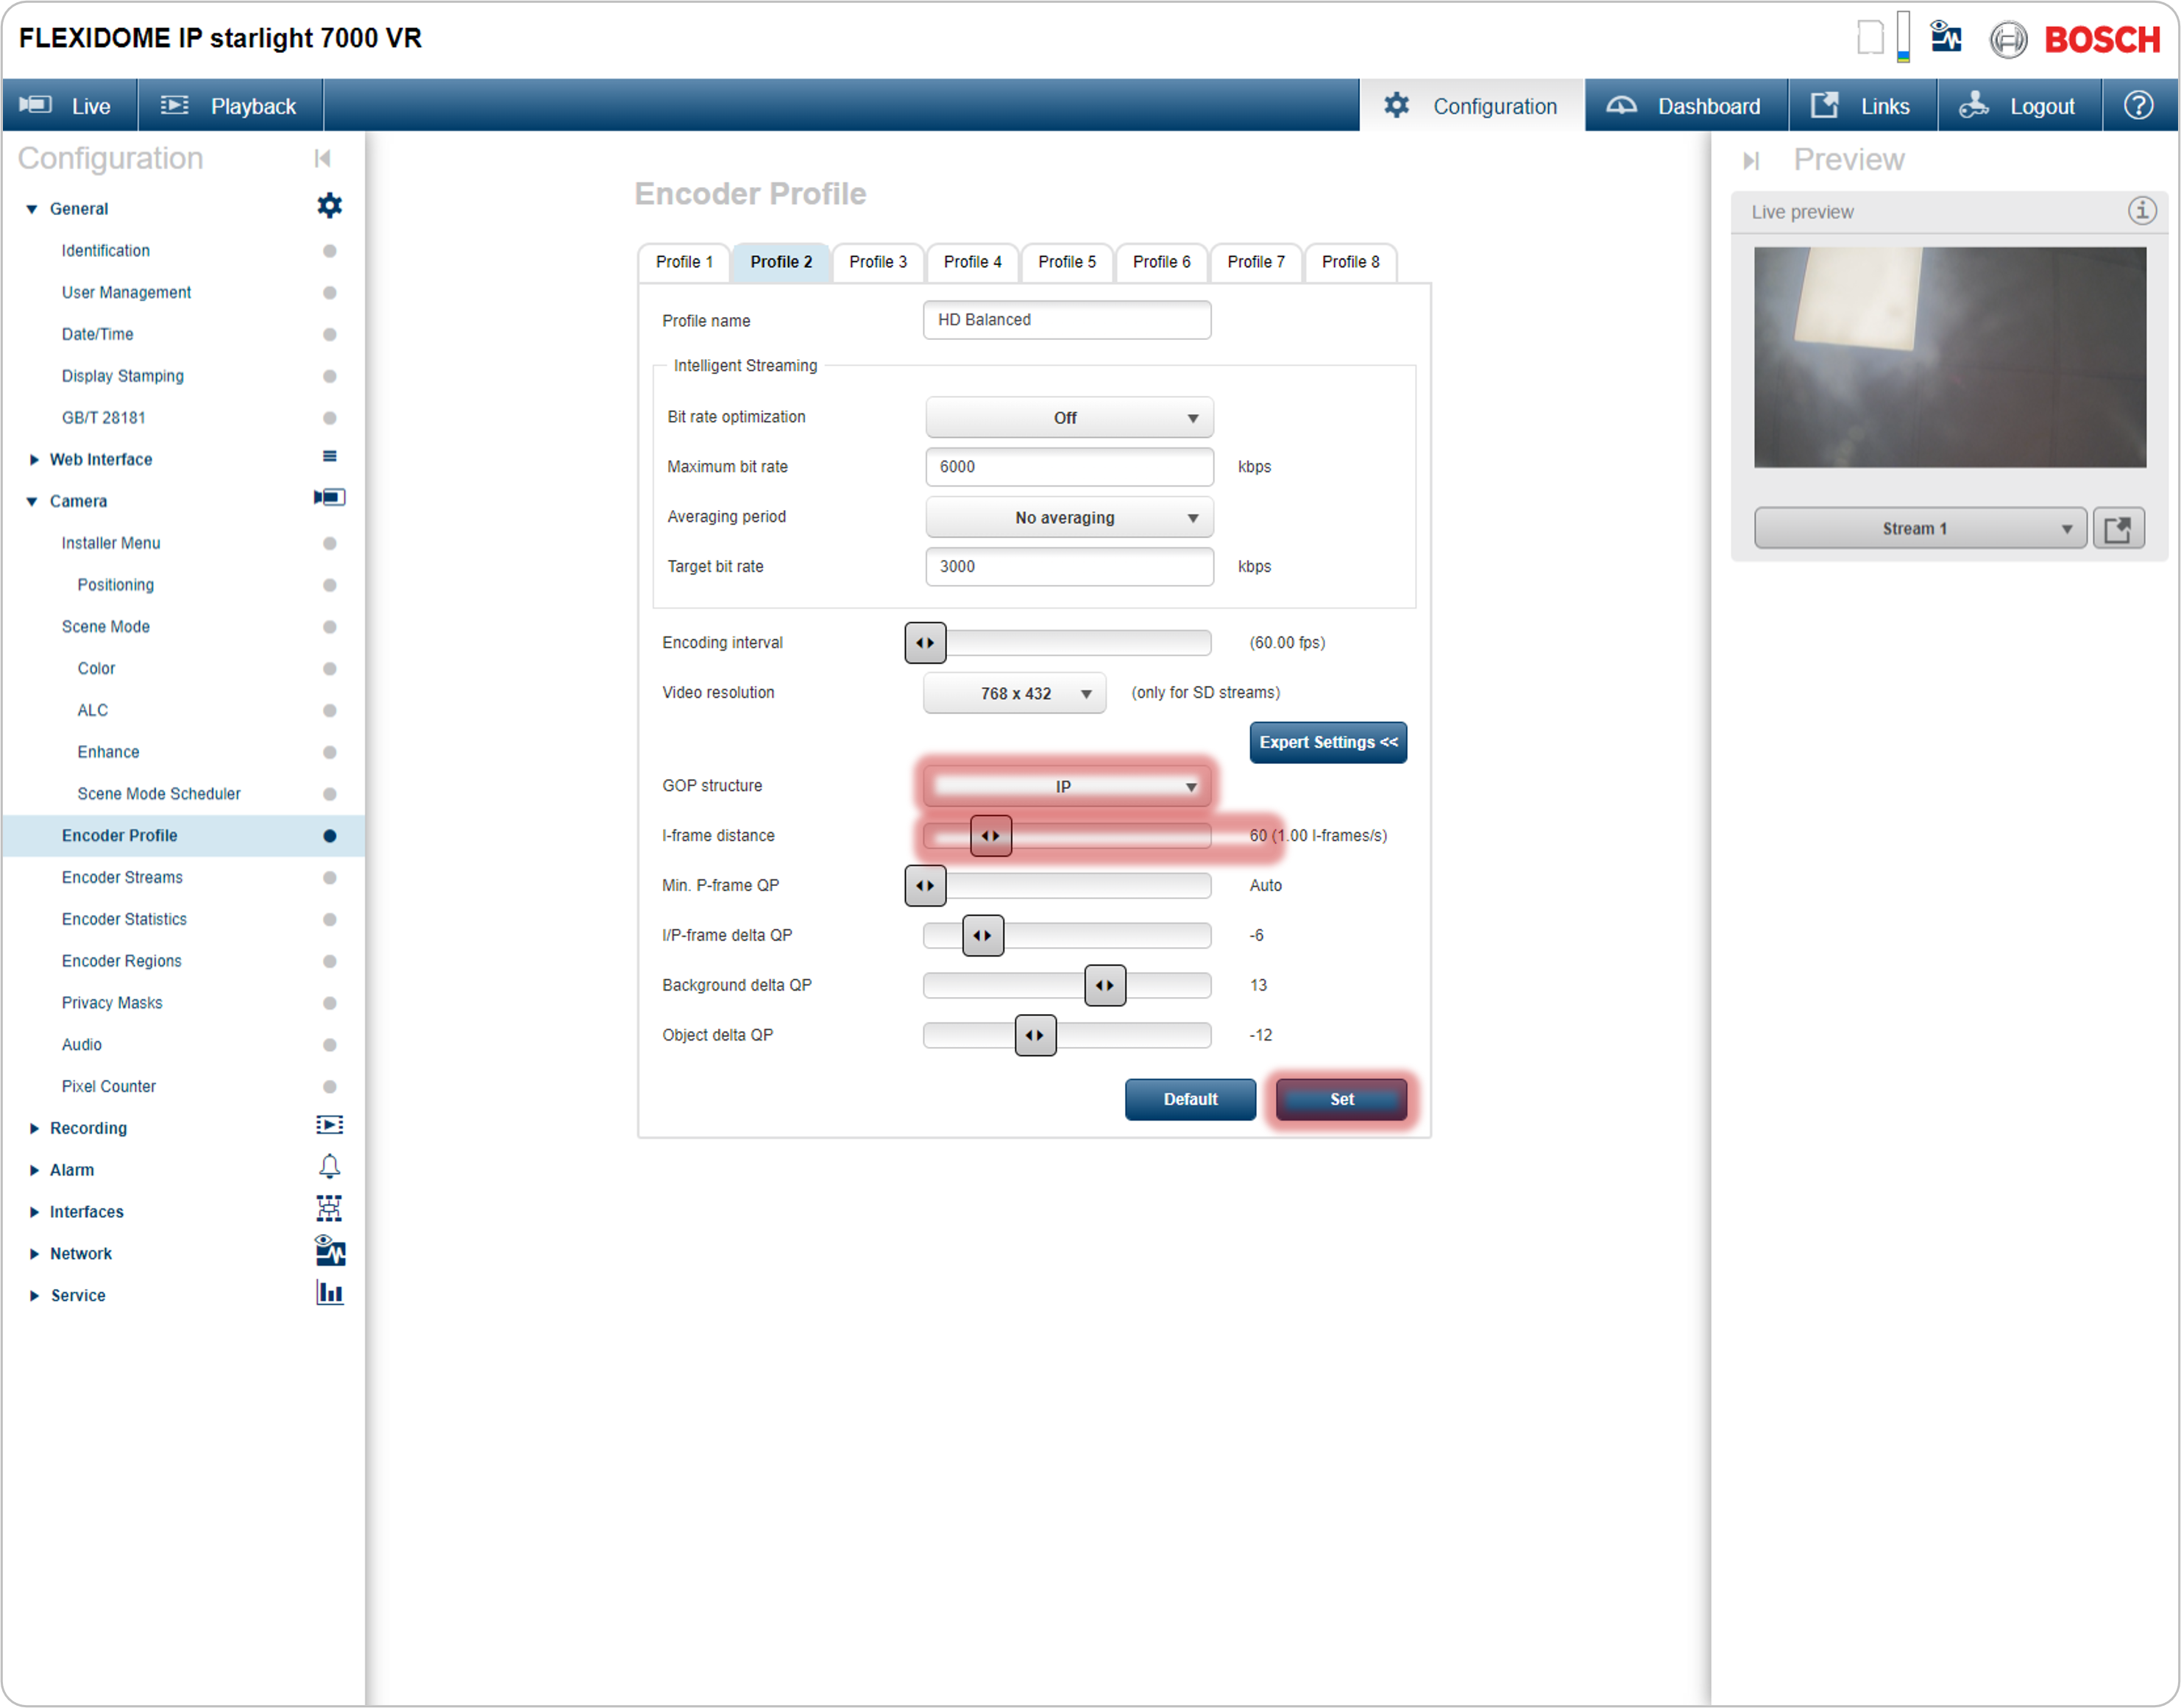Expand the Alarm tree section
Image resolution: width=2181 pixels, height=1708 pixels.
tap(34, 1171)
